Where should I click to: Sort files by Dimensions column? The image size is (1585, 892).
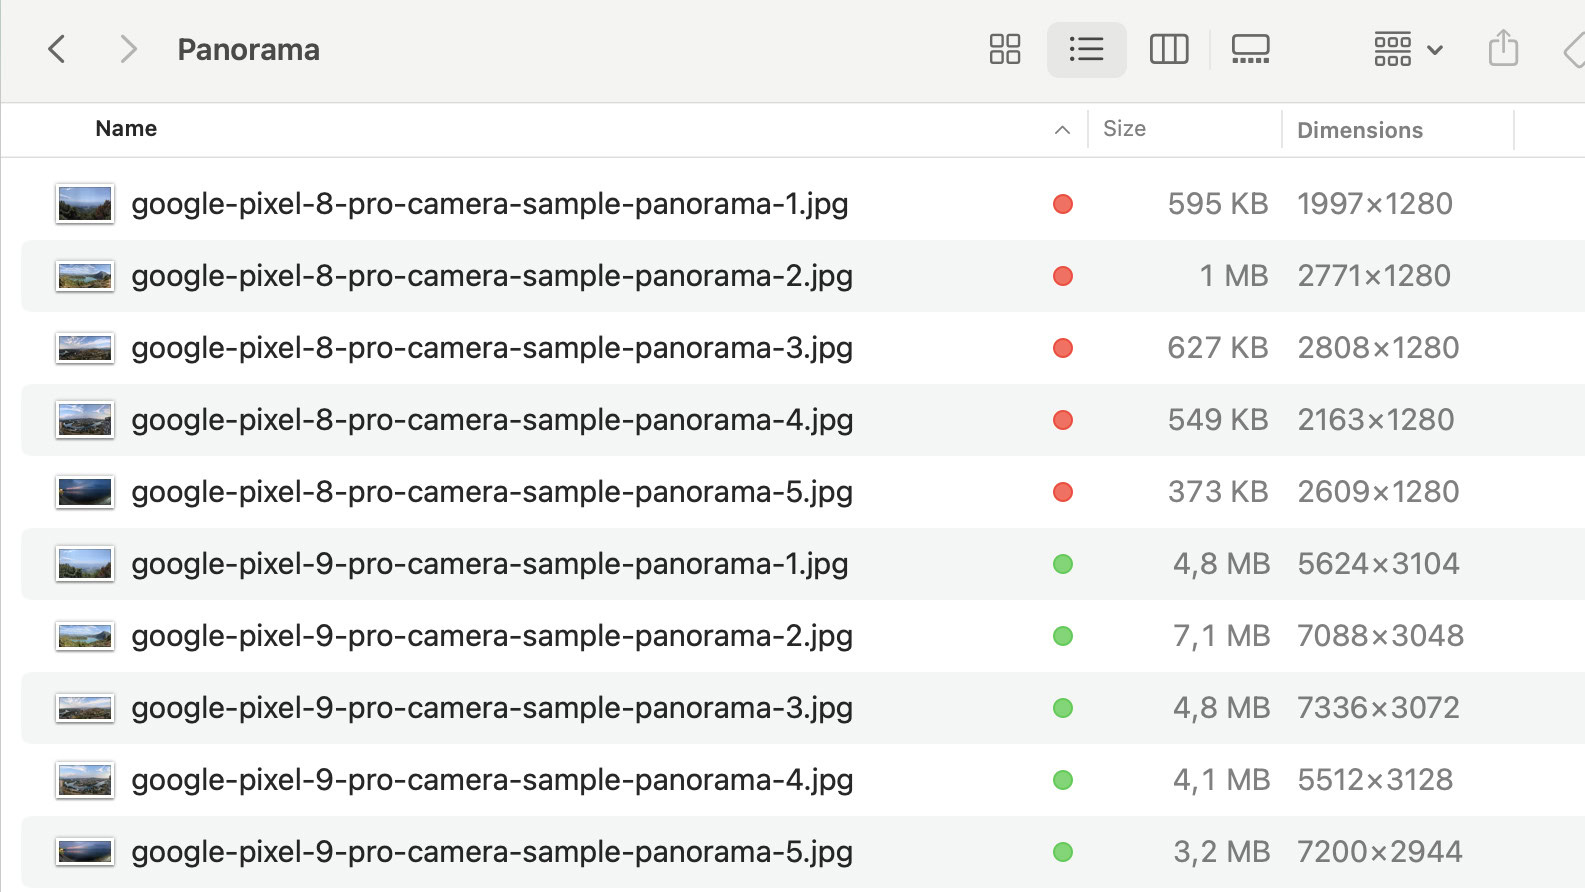pyautogui.click(x=1359, y=130)
